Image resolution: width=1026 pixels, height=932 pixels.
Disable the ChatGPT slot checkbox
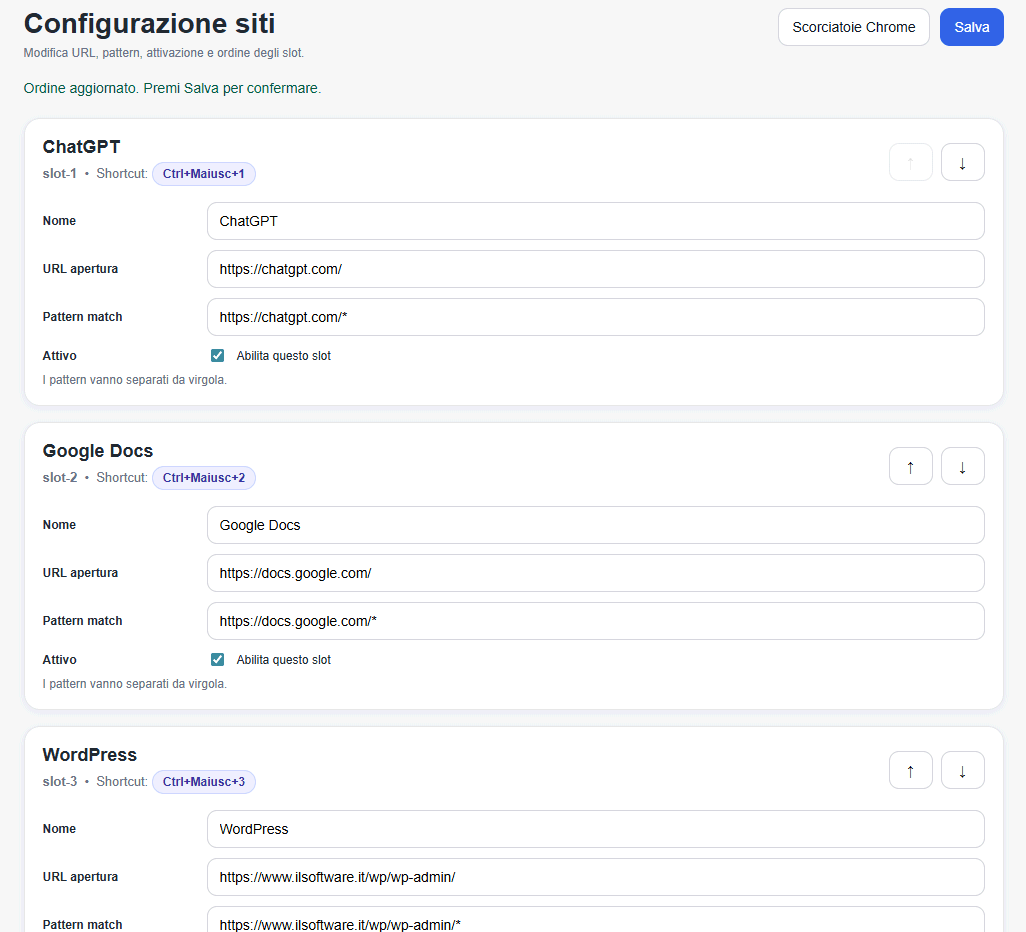pyautogui.click(x=217, y=356)
